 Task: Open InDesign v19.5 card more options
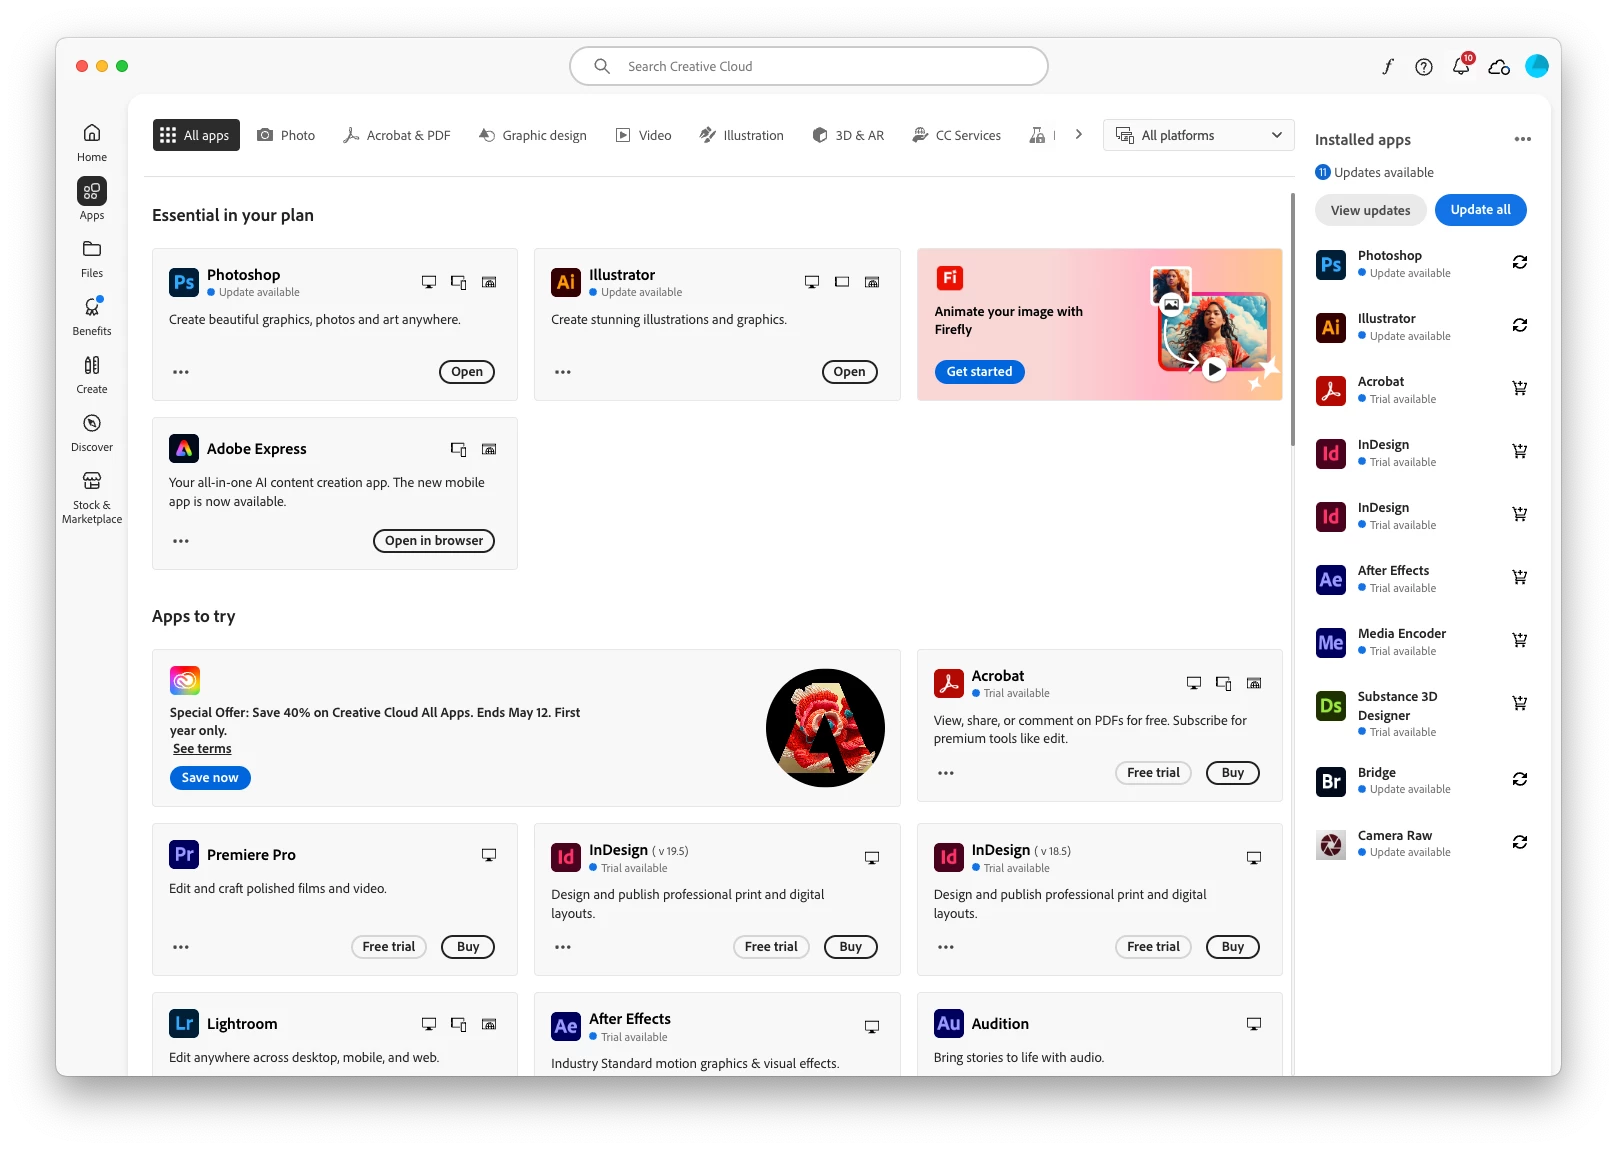[563, 947]
